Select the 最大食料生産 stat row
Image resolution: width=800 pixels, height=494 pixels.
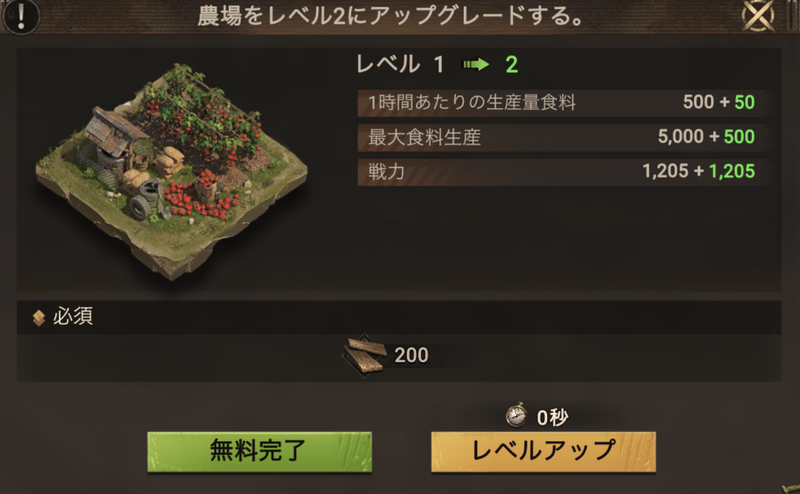pos(561,137)
